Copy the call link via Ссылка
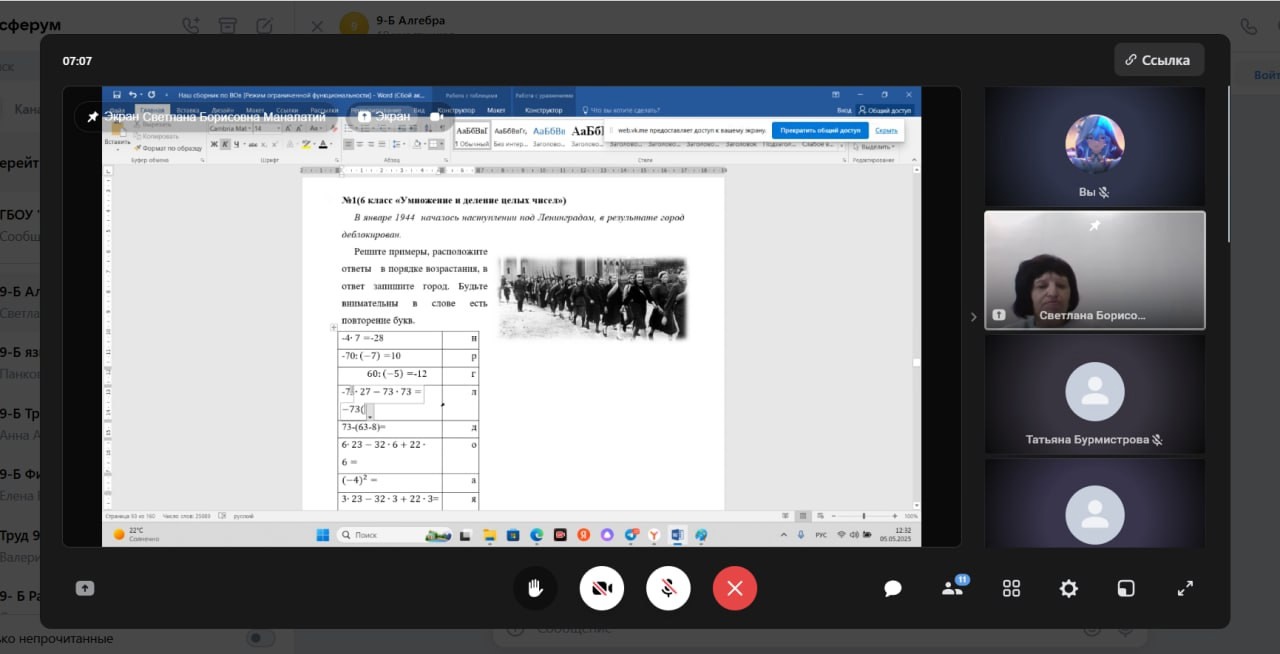The width and height of the screenshot is (1280, 654). 1159,60
